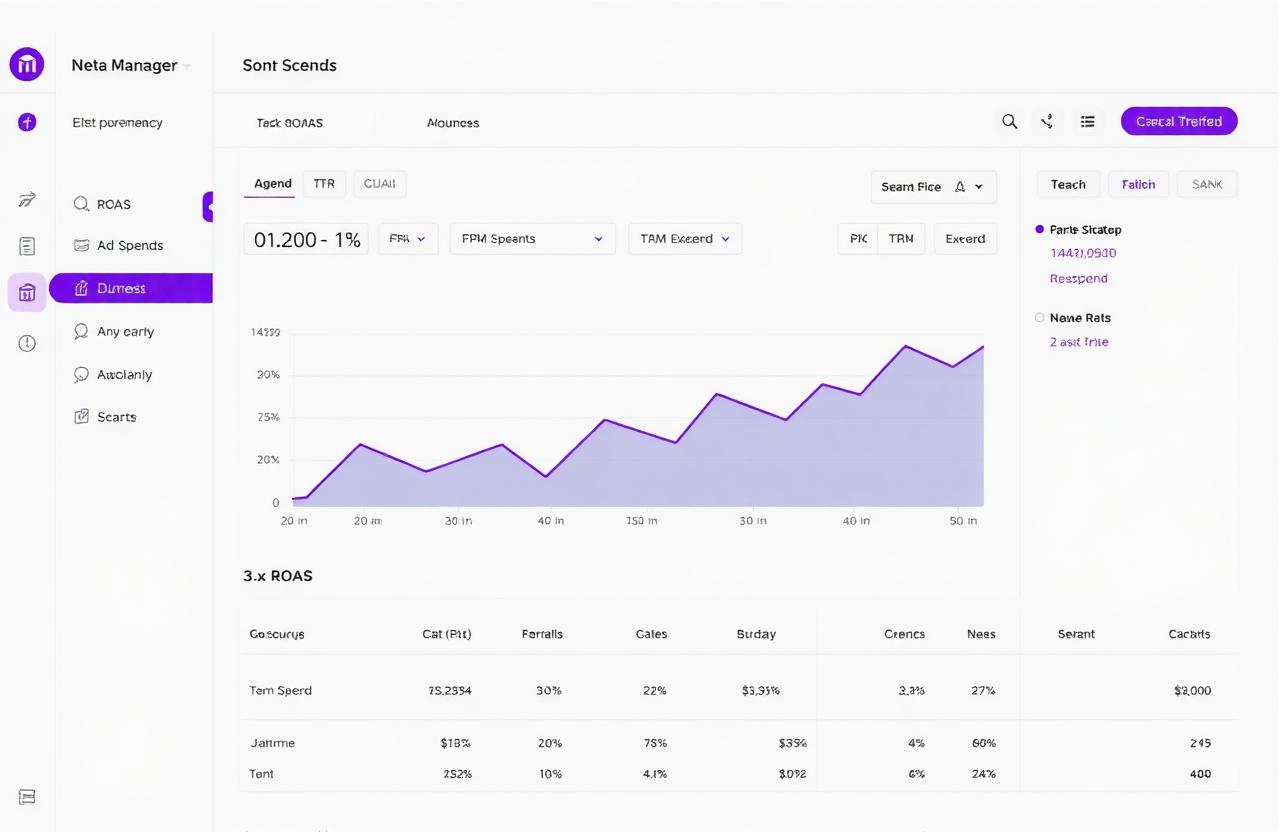Click the 01.200 - 1% range field
This screenshot has height=832, width=1280.
click(x=307, y=239)
